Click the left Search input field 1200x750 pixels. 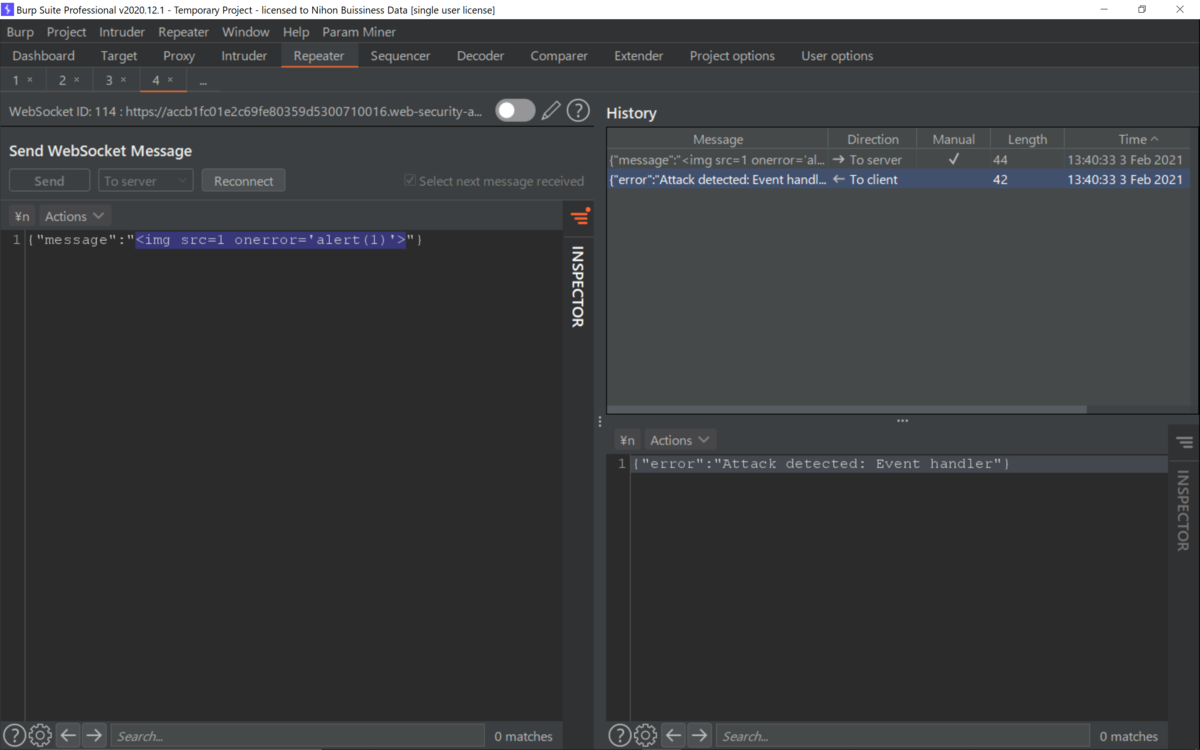tap(297, 736)
